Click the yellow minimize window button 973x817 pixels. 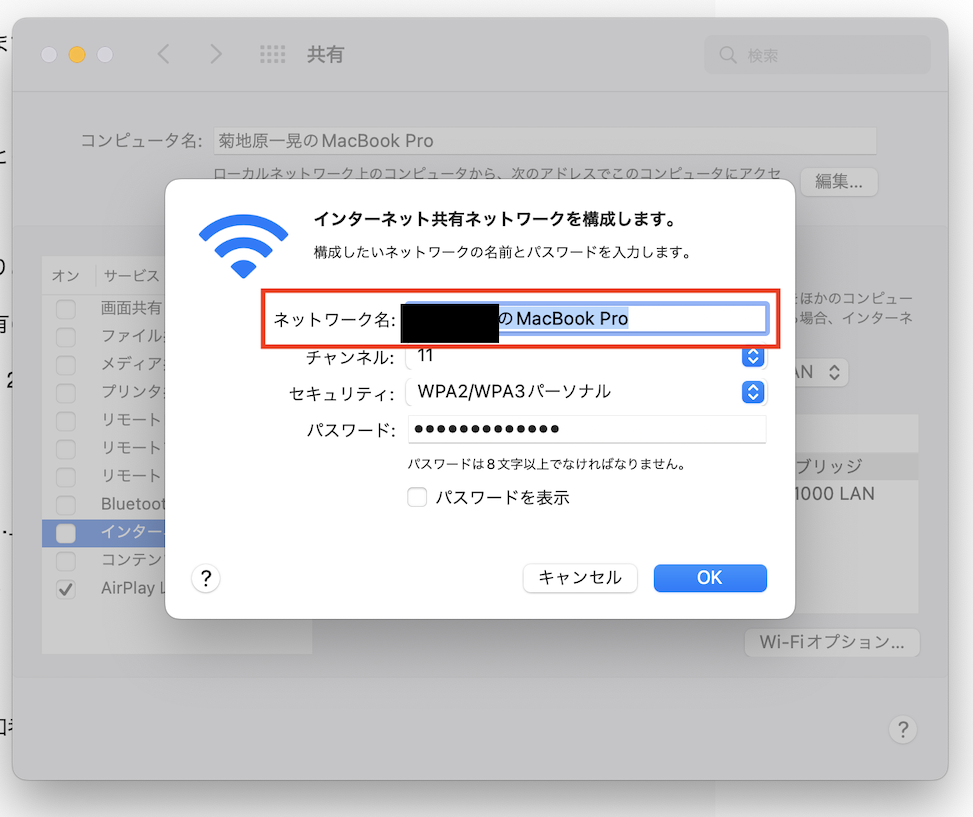[77, 55]
